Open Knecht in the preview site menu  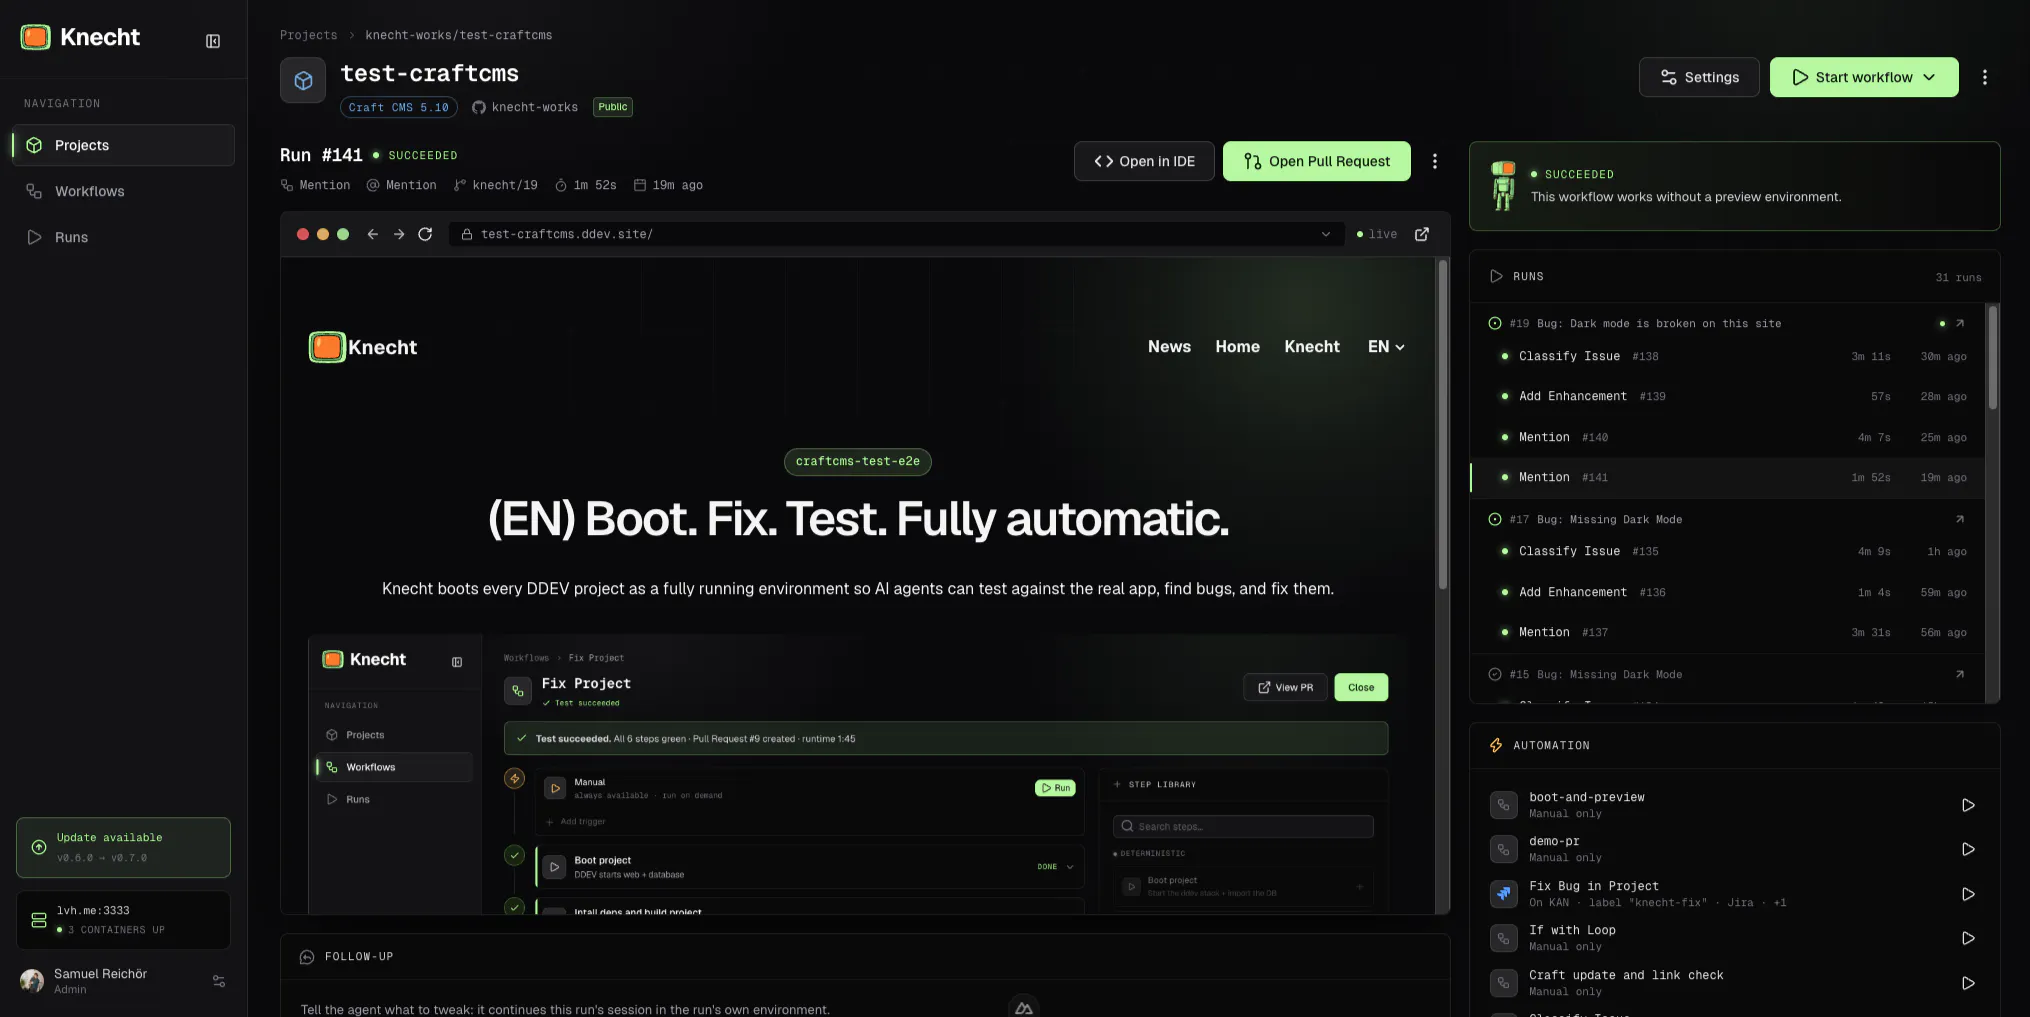(1312, 347)
